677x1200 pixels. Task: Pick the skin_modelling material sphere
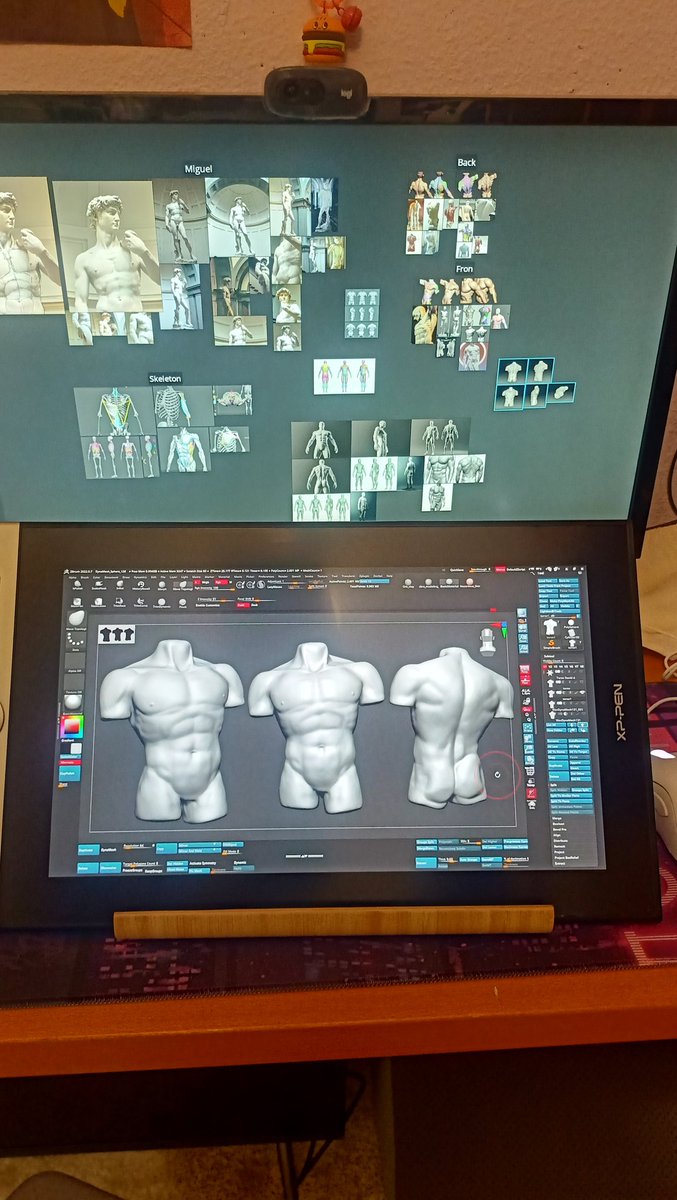(428, 581)
